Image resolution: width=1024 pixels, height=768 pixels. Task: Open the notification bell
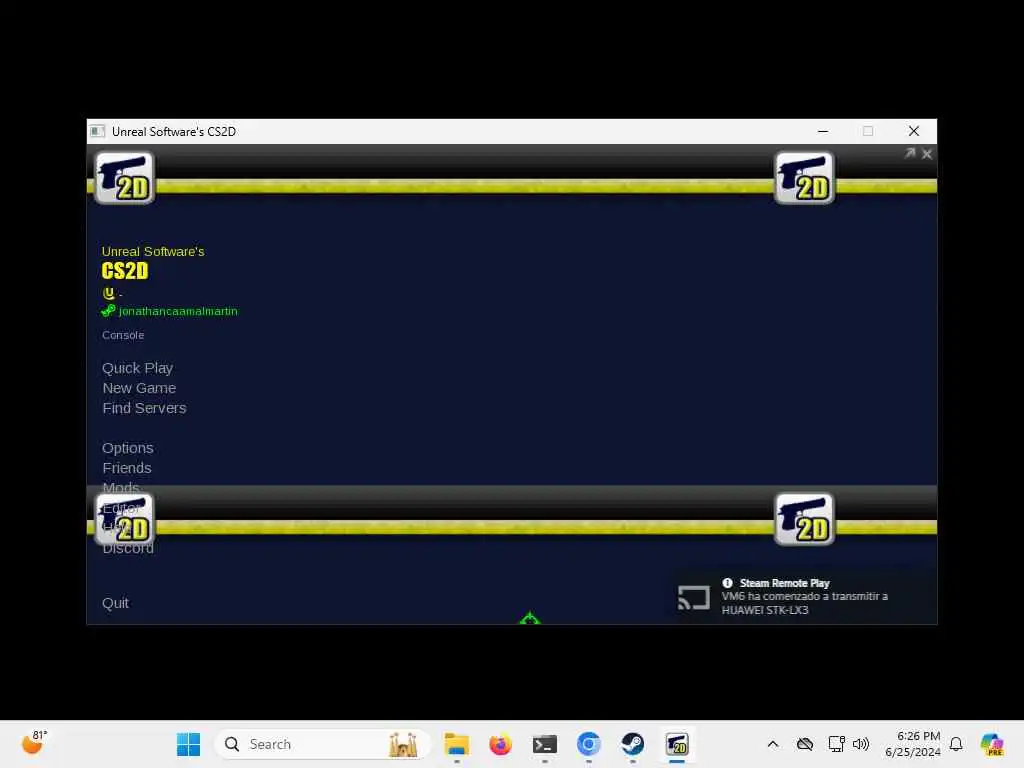click(x=956, y=744)
